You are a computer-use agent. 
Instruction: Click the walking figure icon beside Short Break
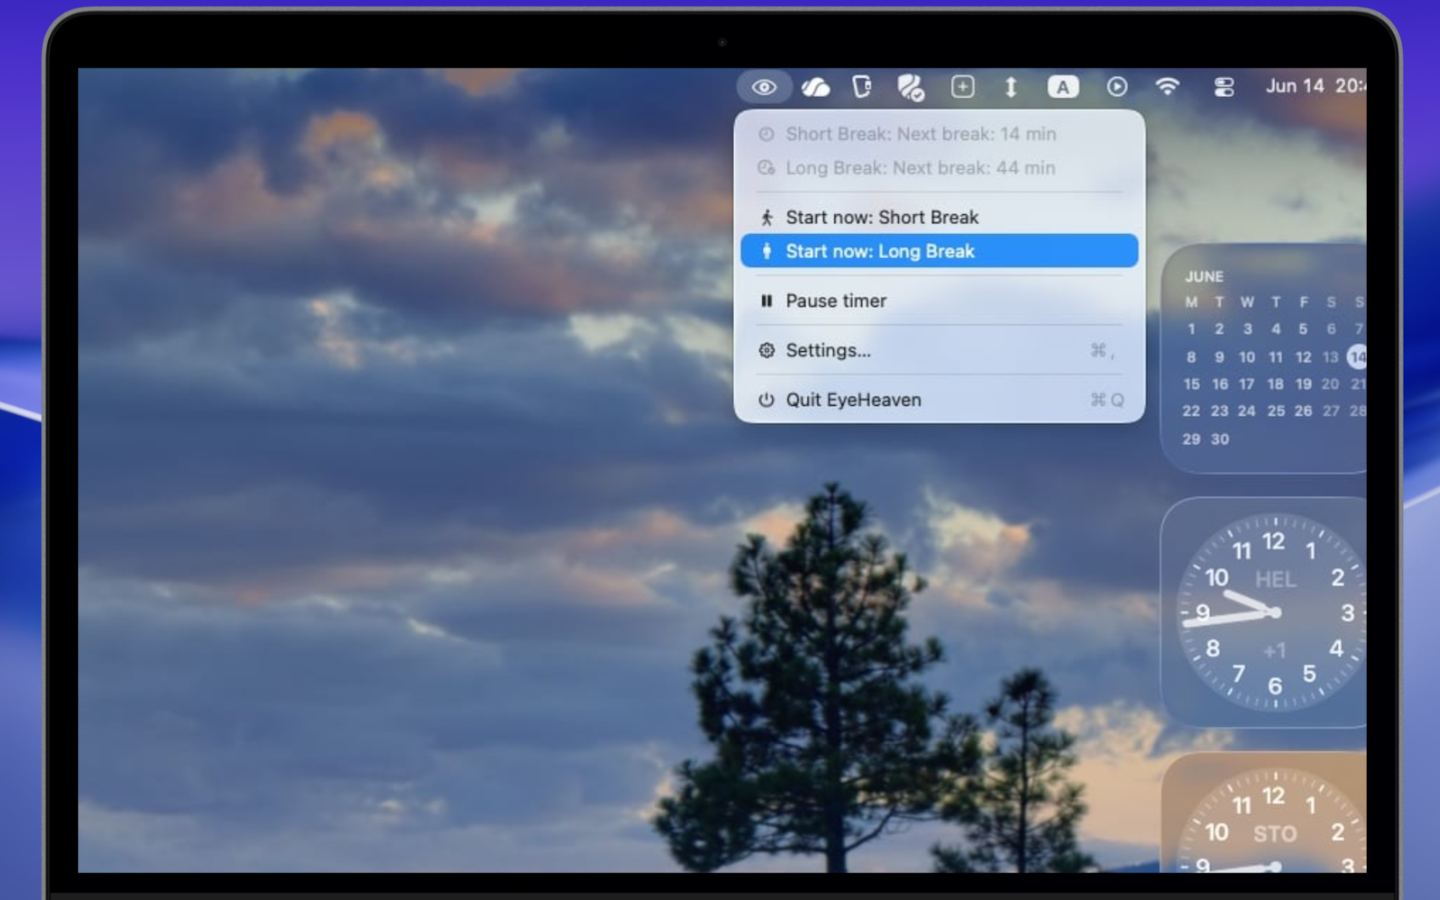click(x=766, y=217)
